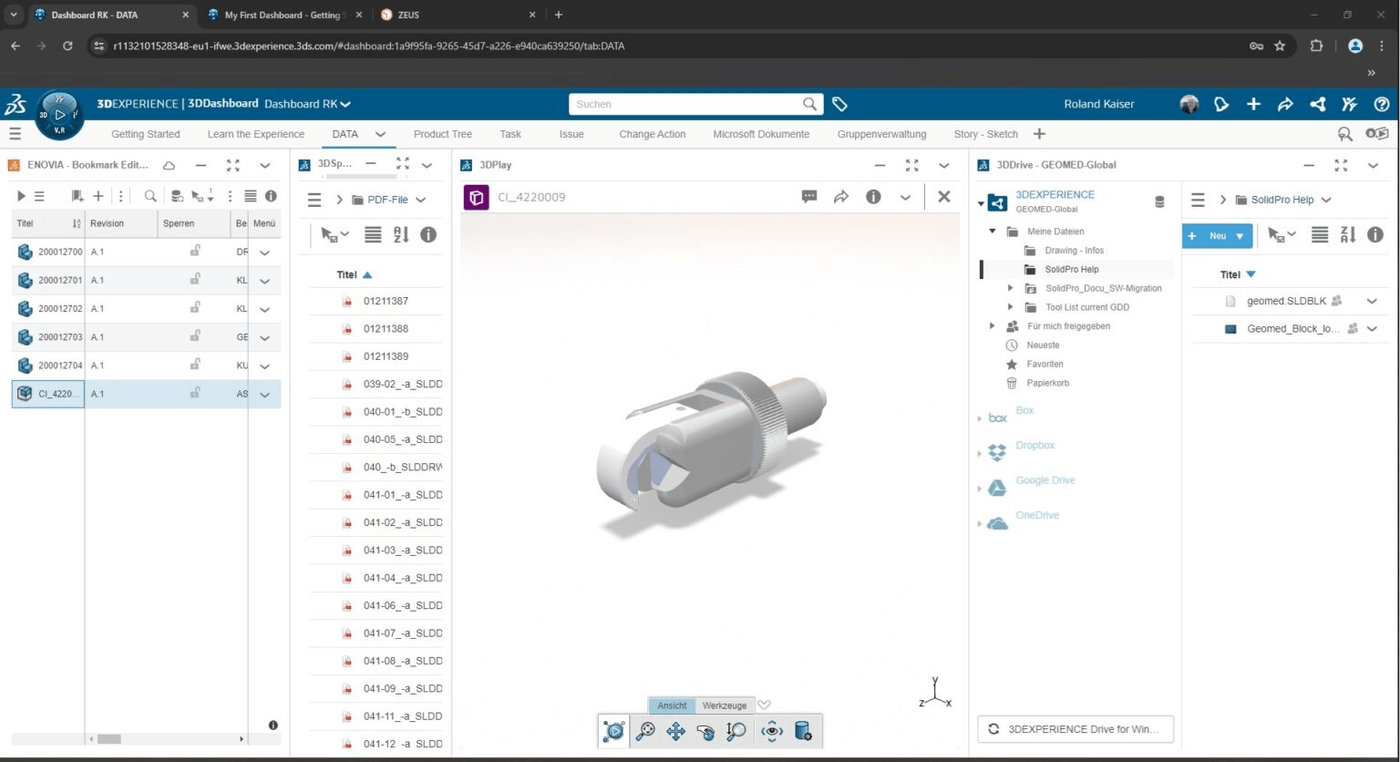Favorite the 3DPlay toolbar via the heart icon

[764, 704]
